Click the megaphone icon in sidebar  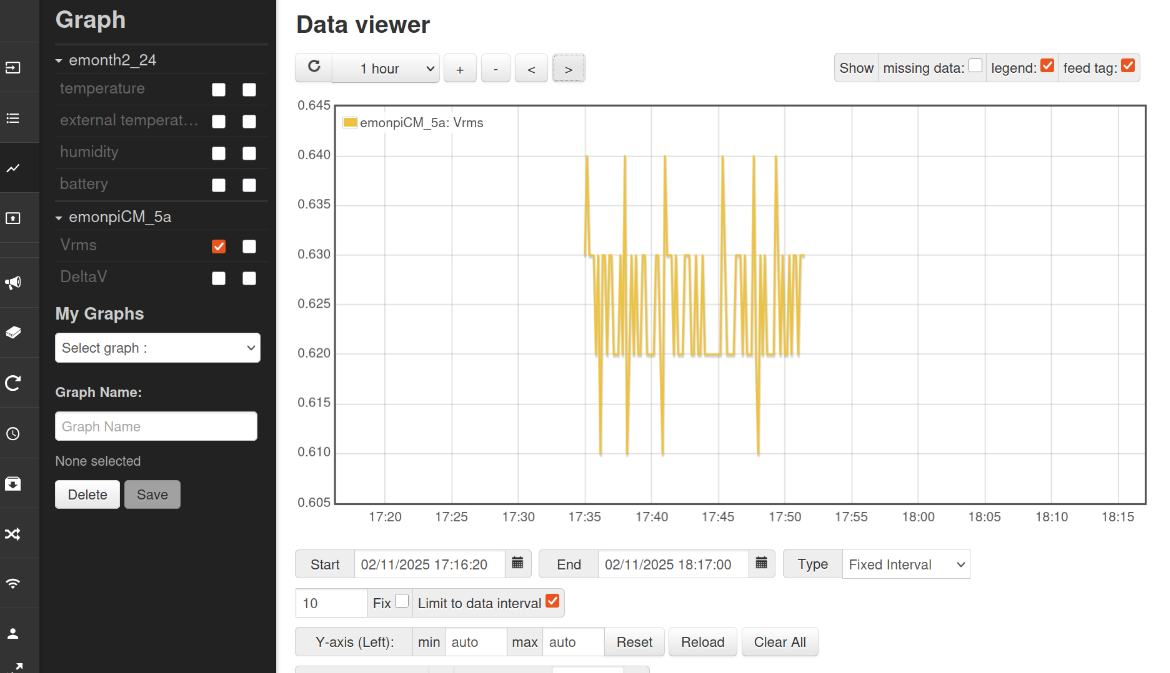pyautogui.click(x=13, y=283)
